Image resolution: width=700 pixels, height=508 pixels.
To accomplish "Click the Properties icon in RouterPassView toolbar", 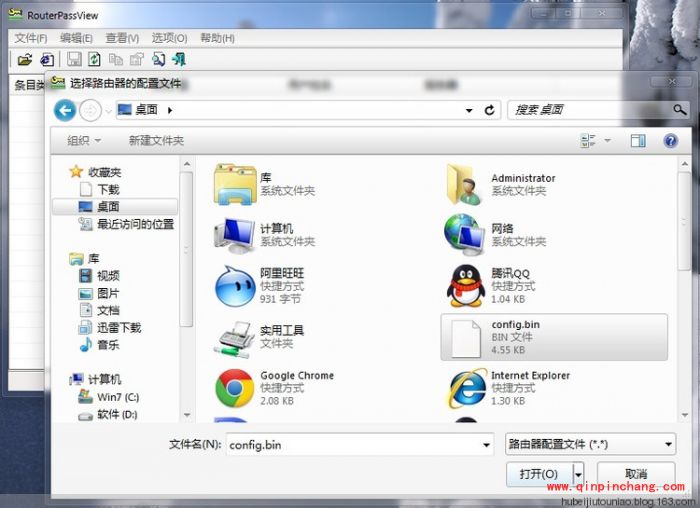I will tap(137, 59).
